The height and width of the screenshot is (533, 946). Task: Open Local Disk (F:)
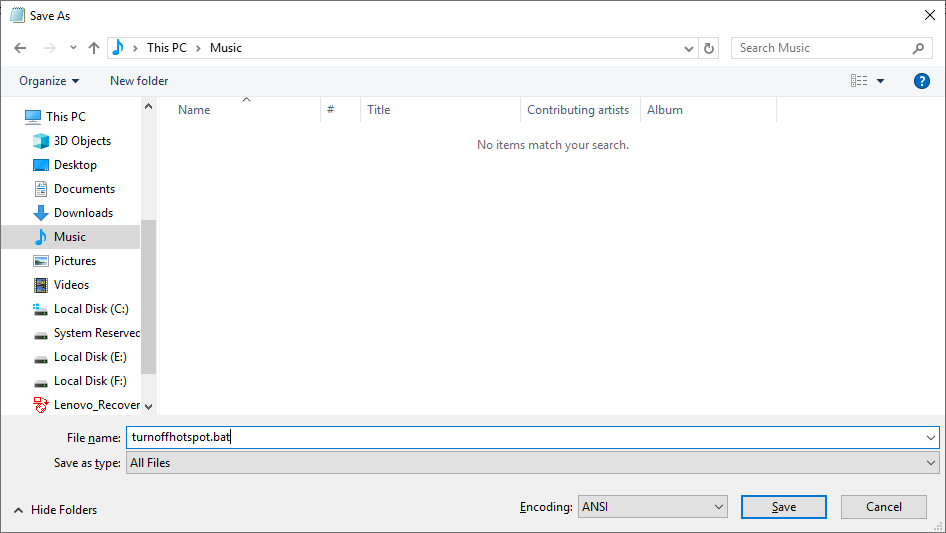pyautogui.click(x=90, y=381)
